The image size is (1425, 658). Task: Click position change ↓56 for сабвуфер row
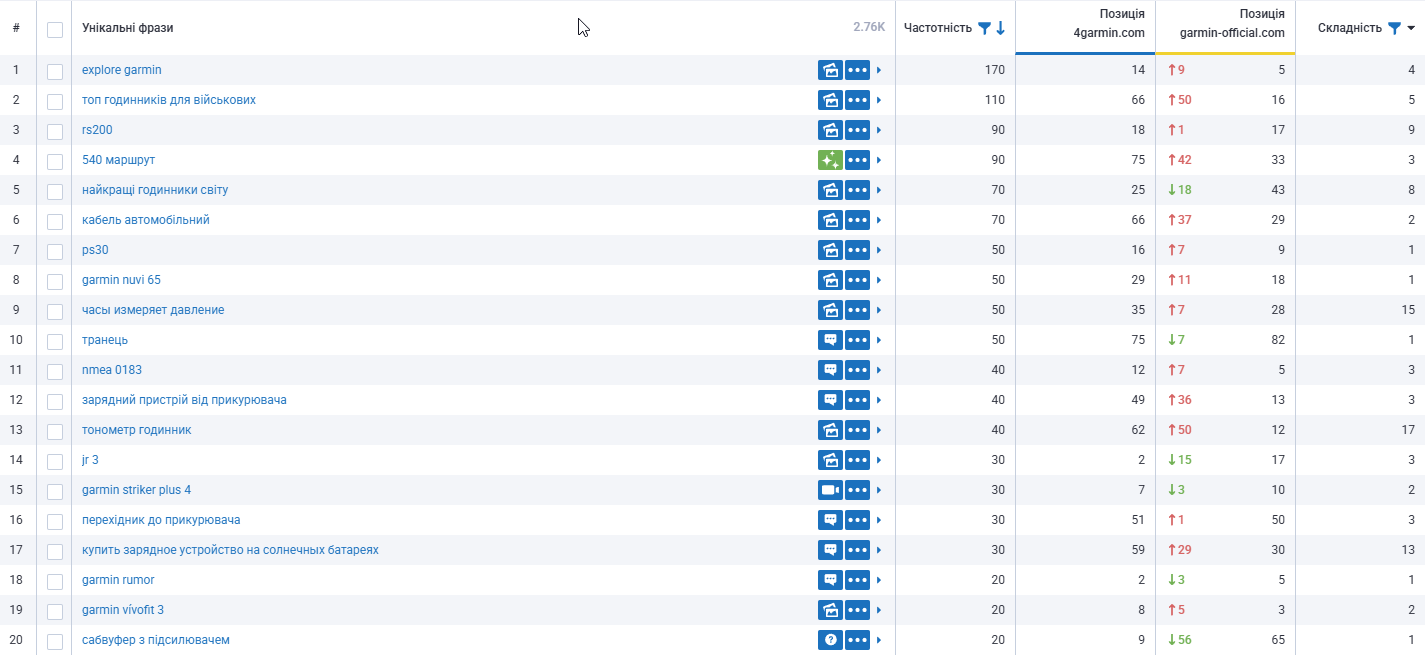1180,640
